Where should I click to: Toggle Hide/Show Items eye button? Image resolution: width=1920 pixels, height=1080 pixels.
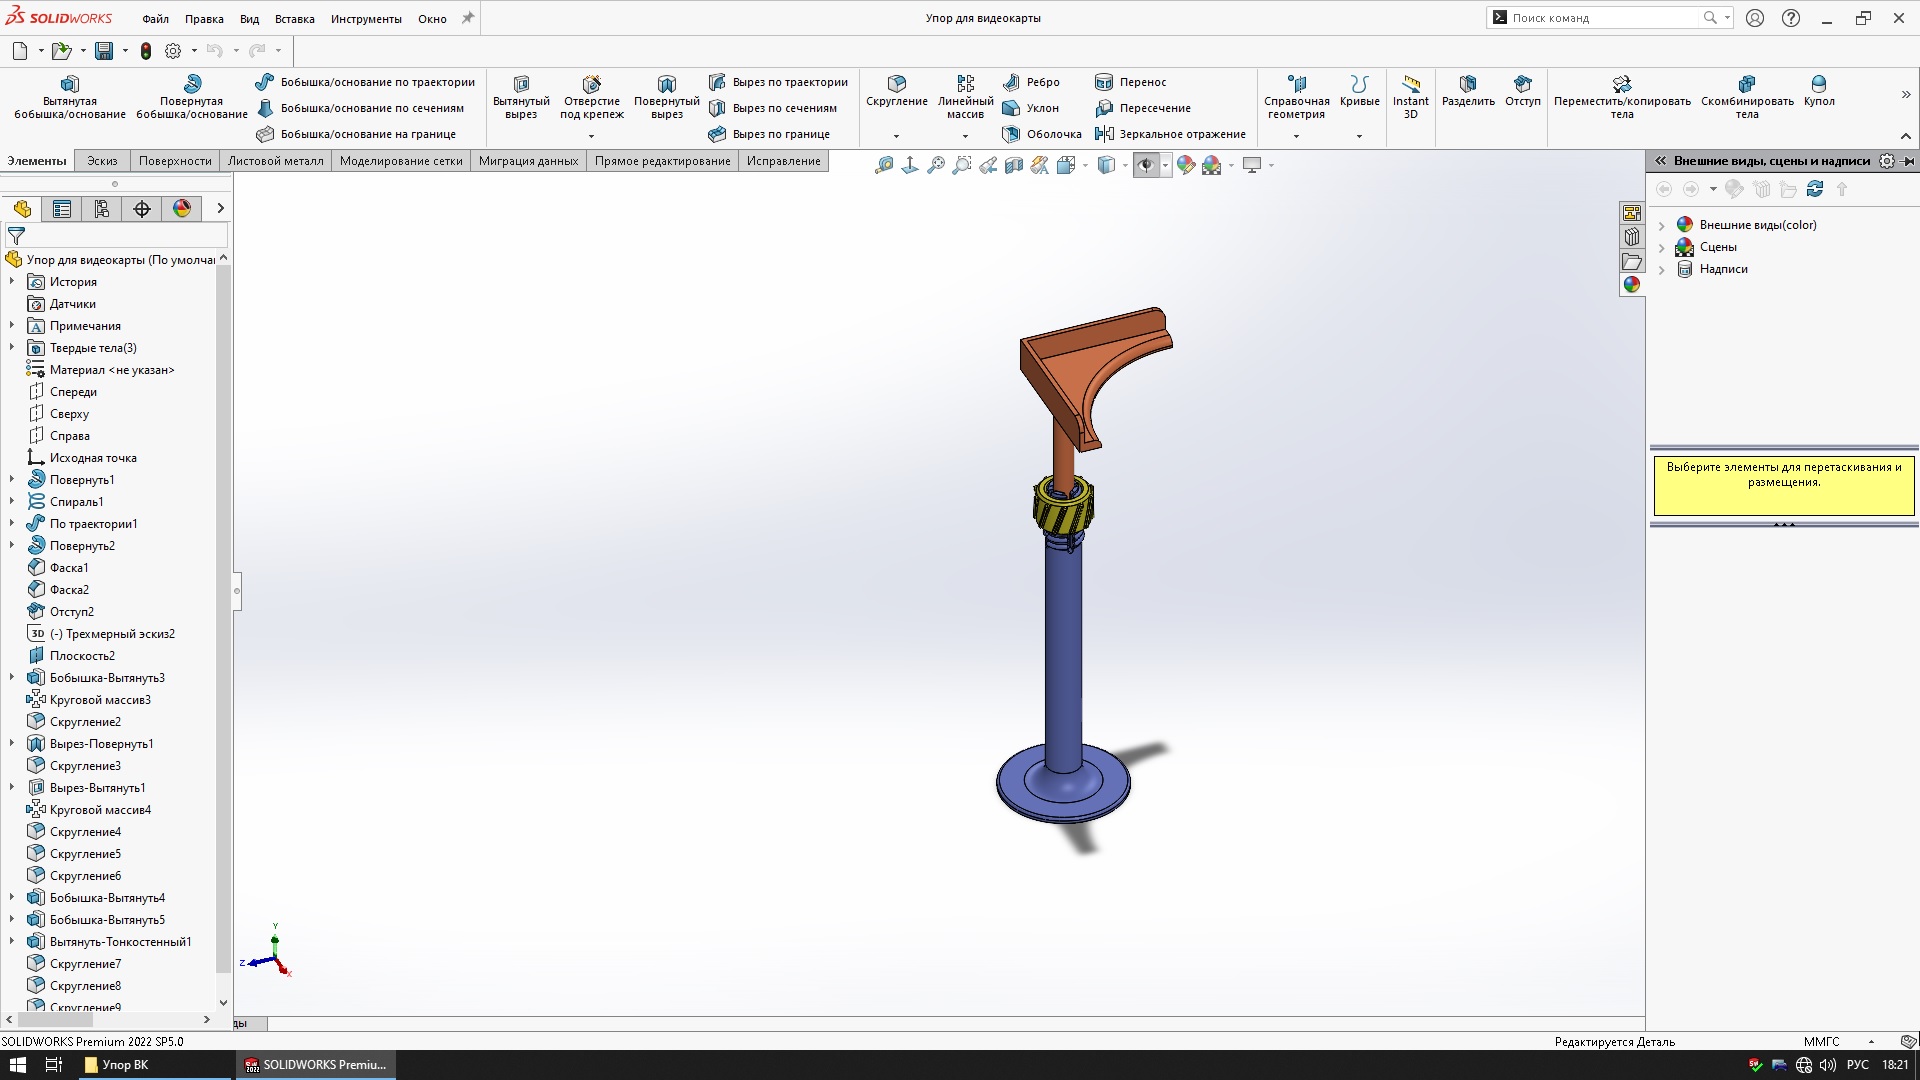[1145, 165]
